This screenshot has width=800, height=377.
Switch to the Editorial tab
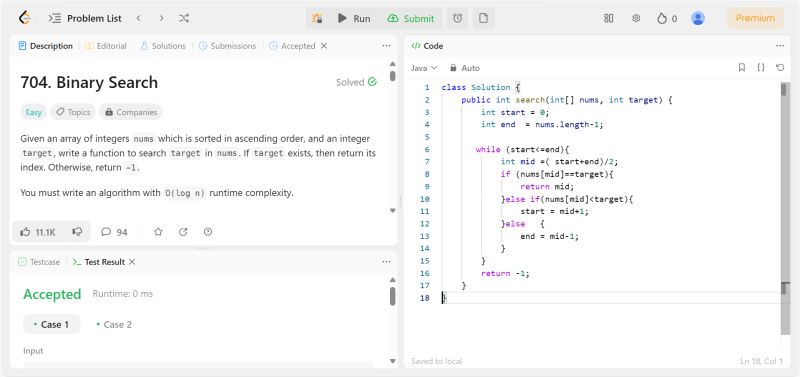106,46
